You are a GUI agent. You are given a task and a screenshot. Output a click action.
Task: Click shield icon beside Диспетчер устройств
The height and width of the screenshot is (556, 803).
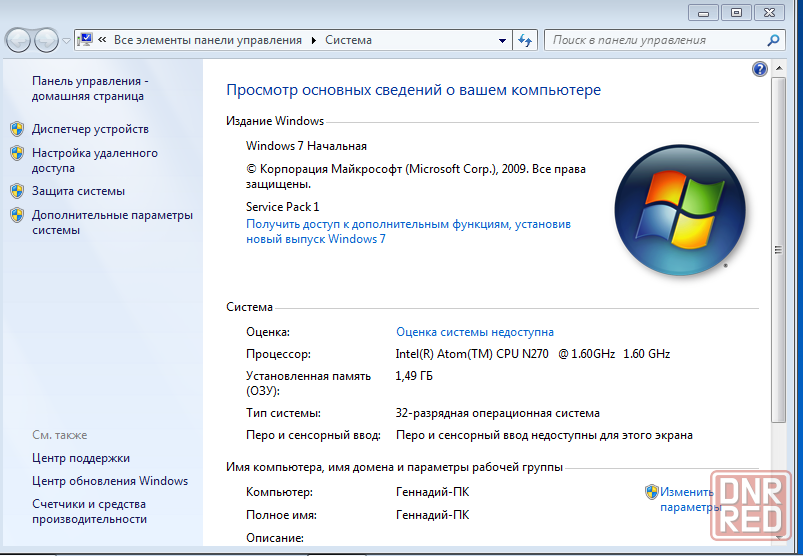(16, 129)
